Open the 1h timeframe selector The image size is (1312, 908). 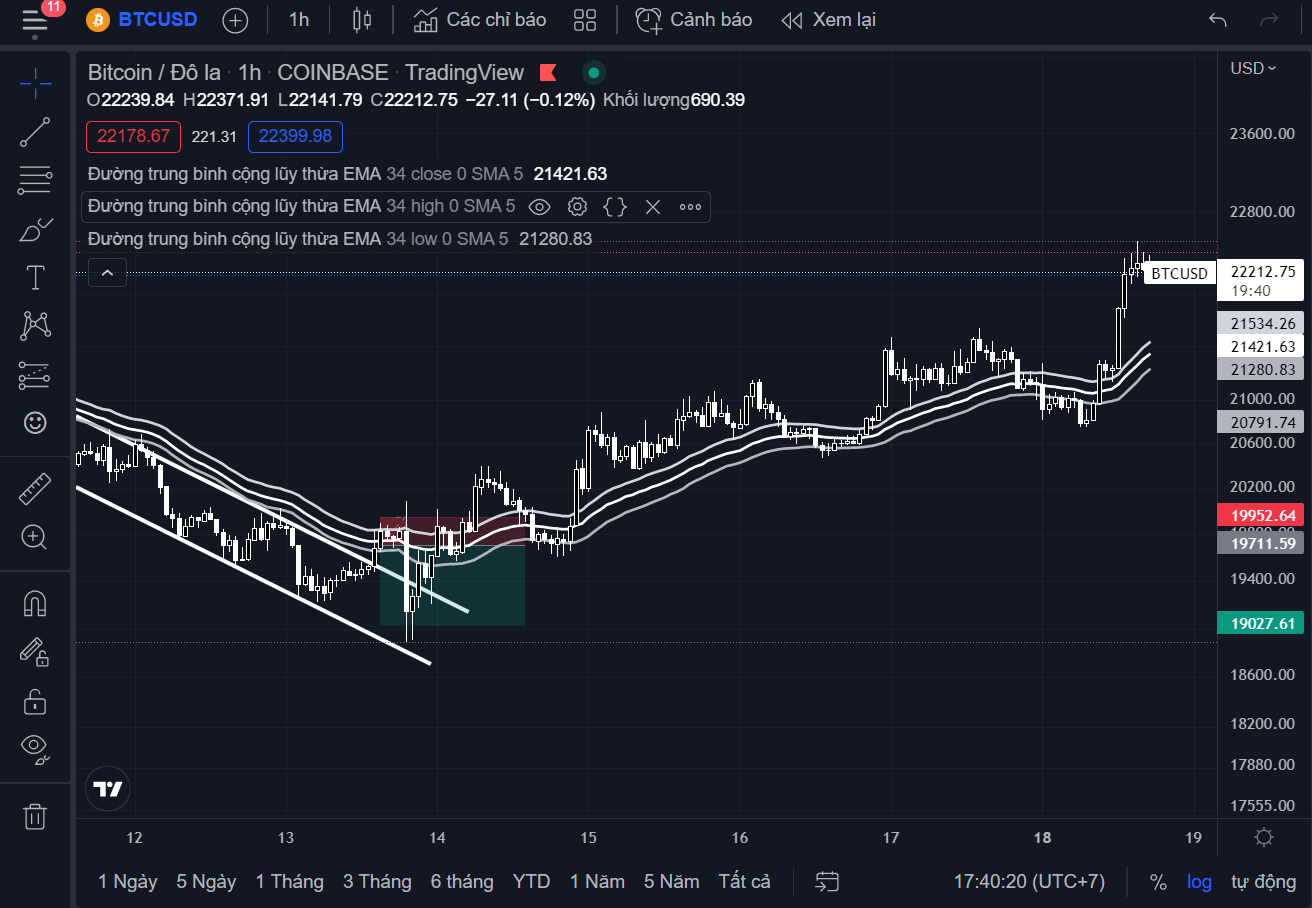tap(299, 20)
